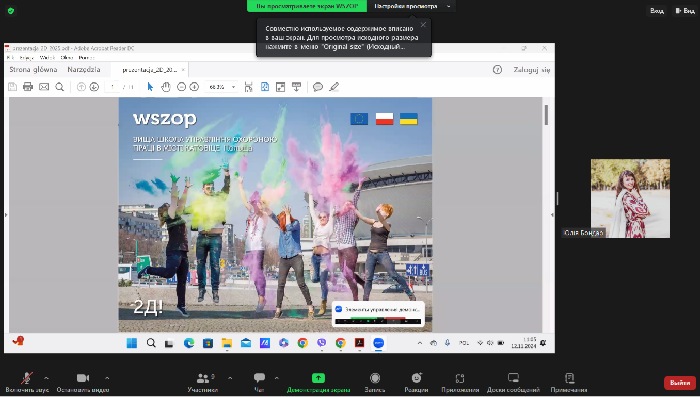Click Zoom icon in shared taskbar
Image resolution: width=700 pixels, height=397 pixels.
[x=379, y=343]
